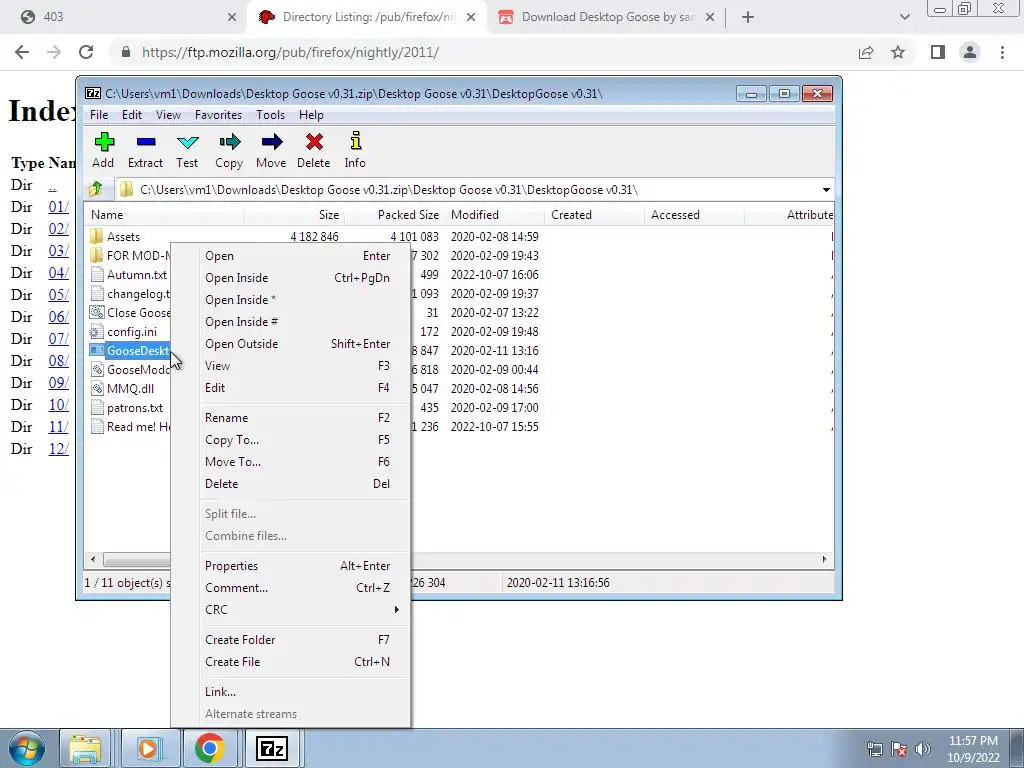Viewport: 1024px width, 768px height.
Task: Switch to Download Desktop Goose tab
Action: 607,17
